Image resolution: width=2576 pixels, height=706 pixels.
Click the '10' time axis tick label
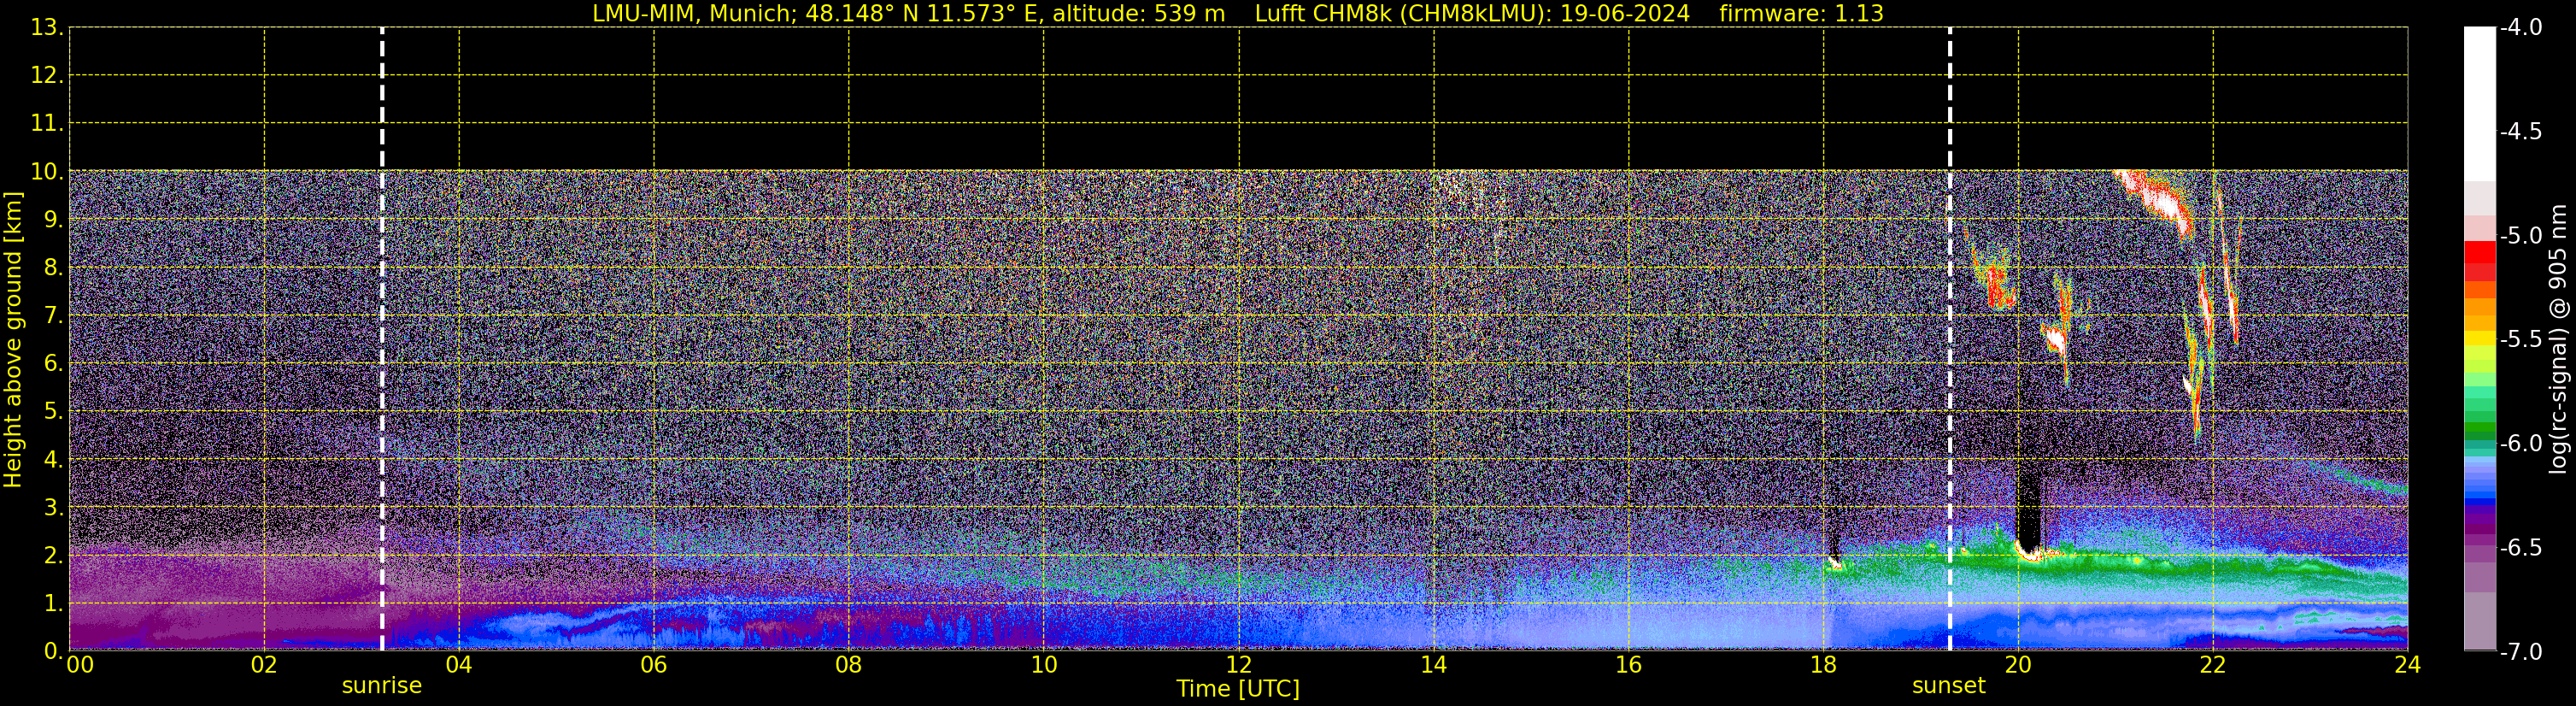tap(1044, 665)
